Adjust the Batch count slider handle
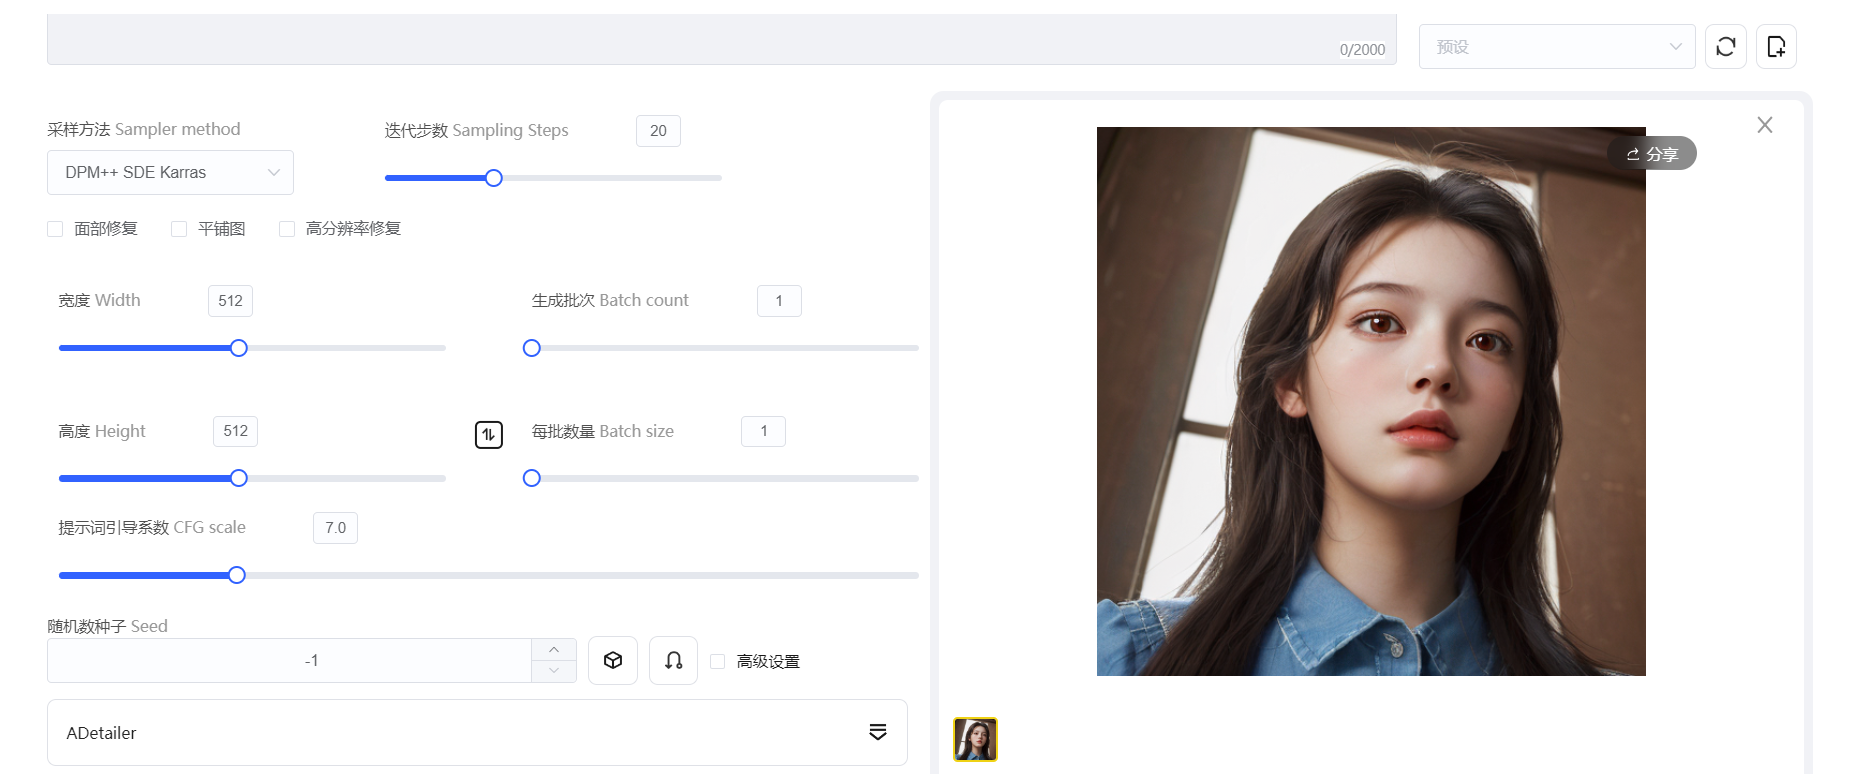 pos(532,348)
